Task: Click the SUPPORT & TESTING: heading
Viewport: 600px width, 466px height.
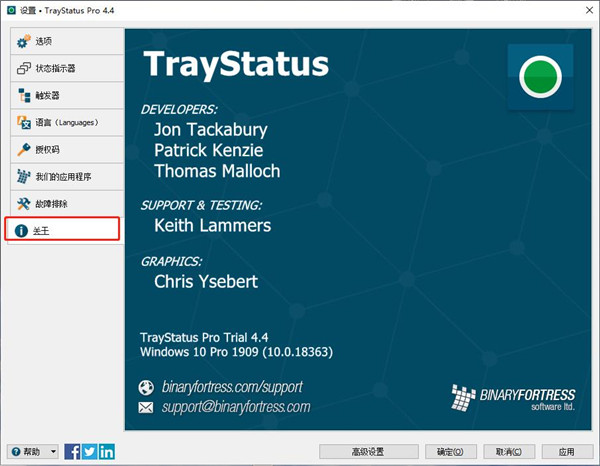Action: [201, 205]
